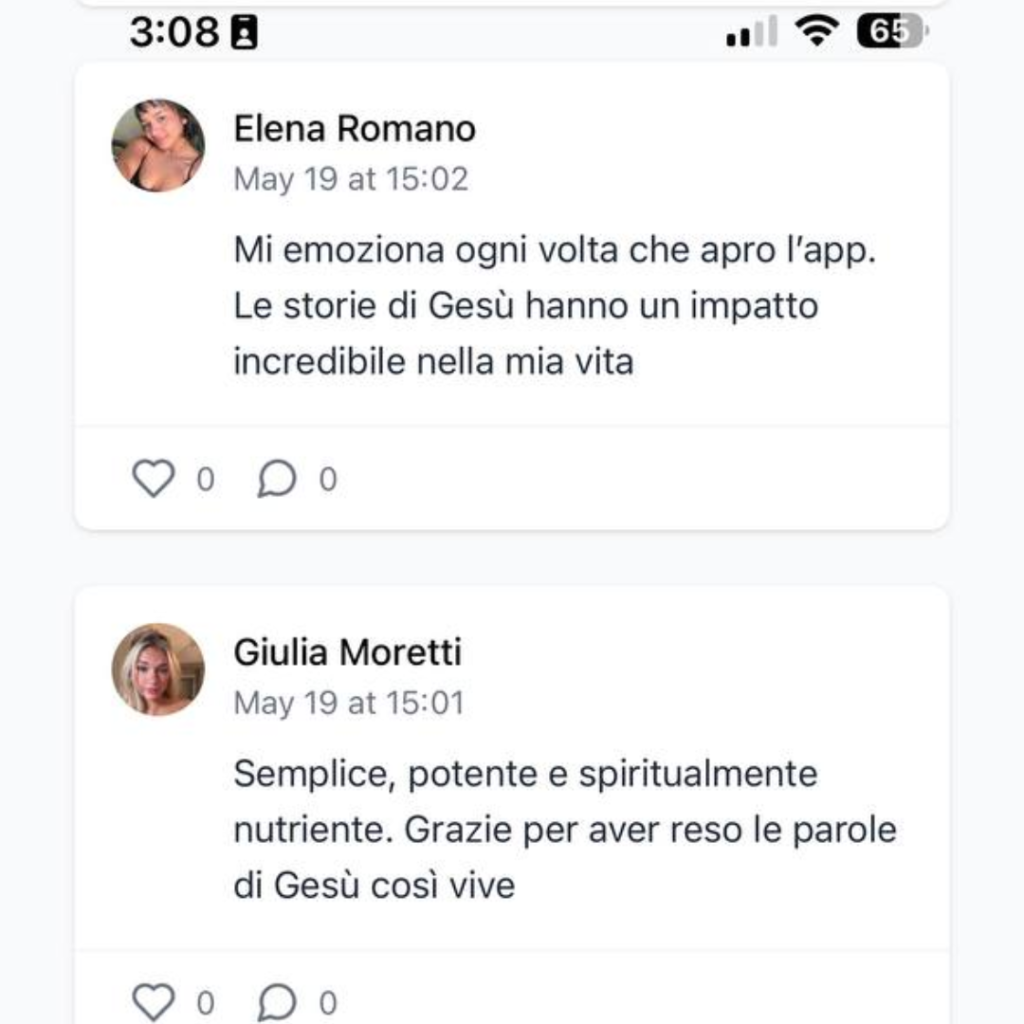Tap the 3:08 clock in status bar
Screen dimensions: 1024x1024
[x=174, y=33]
